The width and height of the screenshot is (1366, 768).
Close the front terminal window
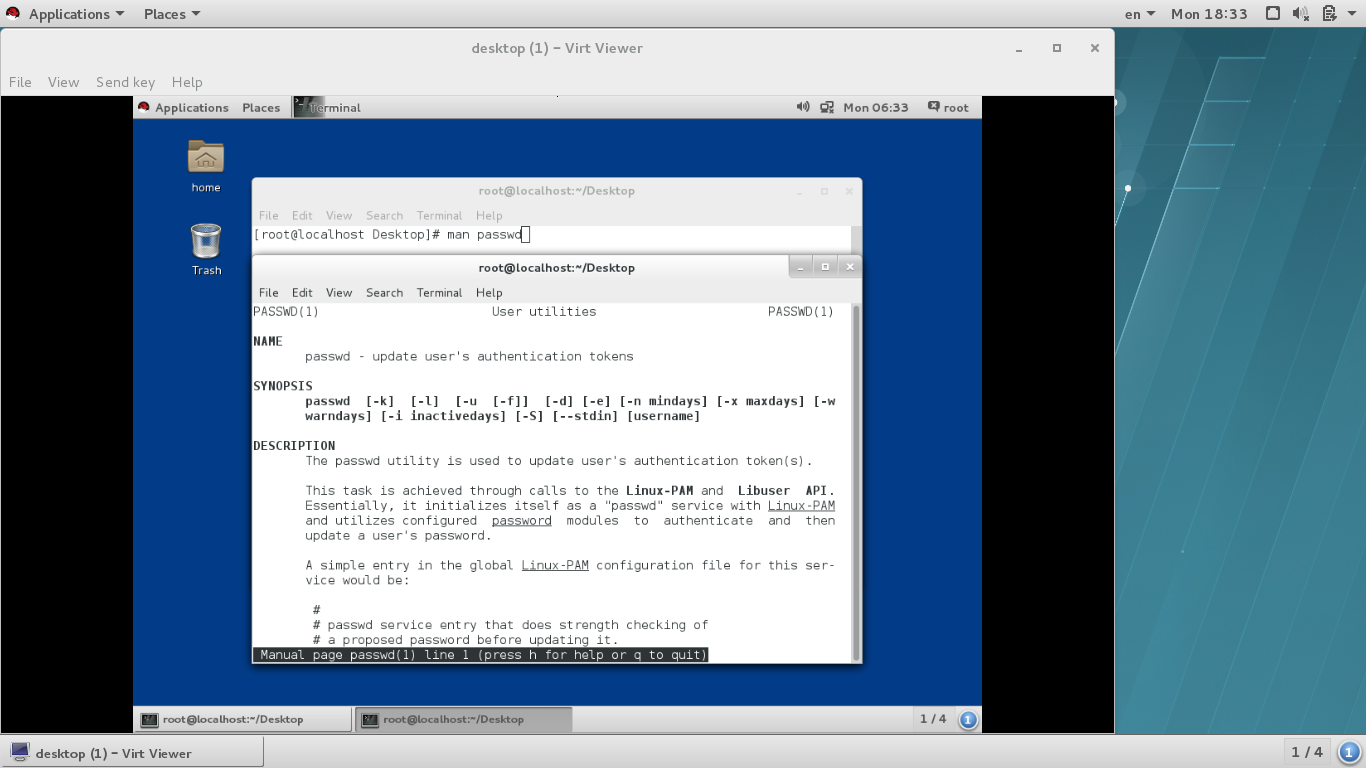click(x=849, y=266)
